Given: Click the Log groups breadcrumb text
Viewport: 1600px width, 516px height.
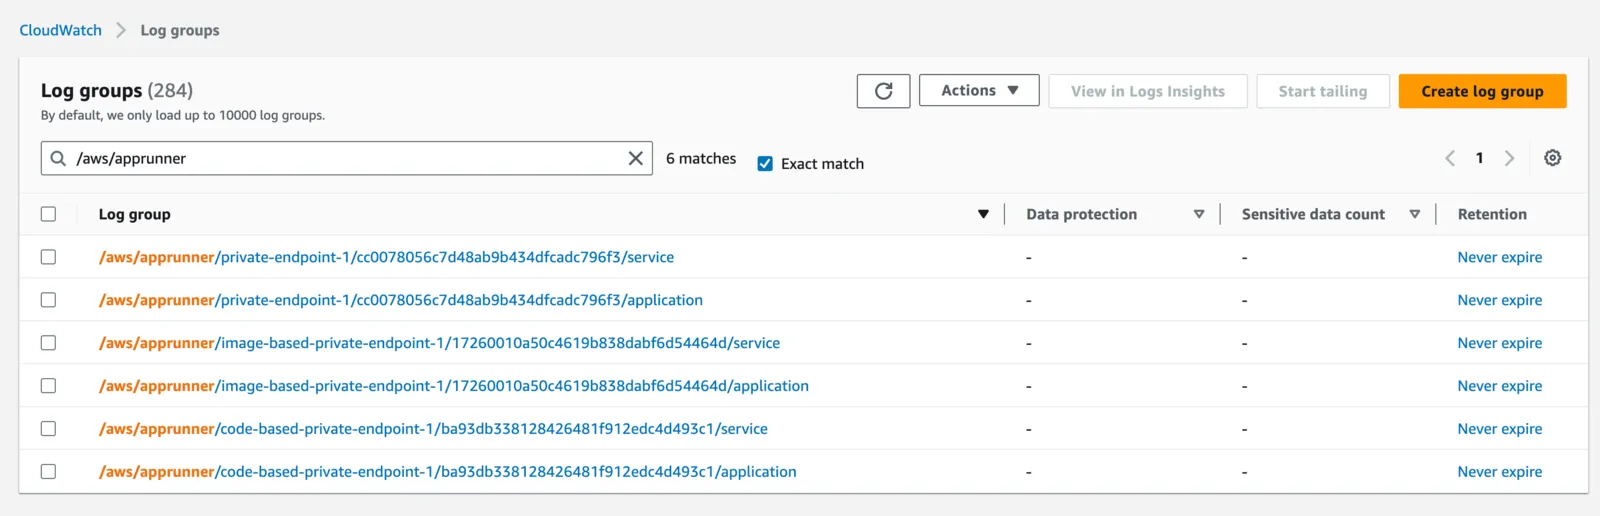Looking at the screenshot, I should pyautogui.click(x=180, y=30).
